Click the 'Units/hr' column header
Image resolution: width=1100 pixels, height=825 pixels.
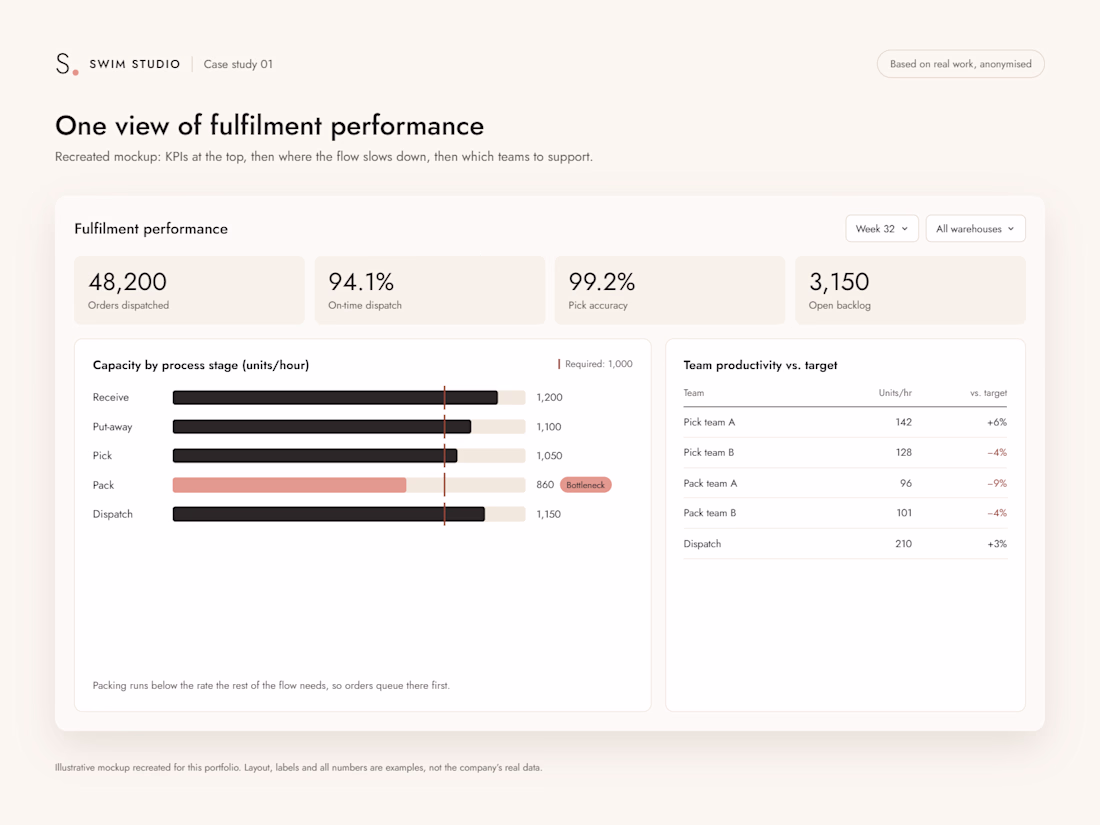(895, 393)
